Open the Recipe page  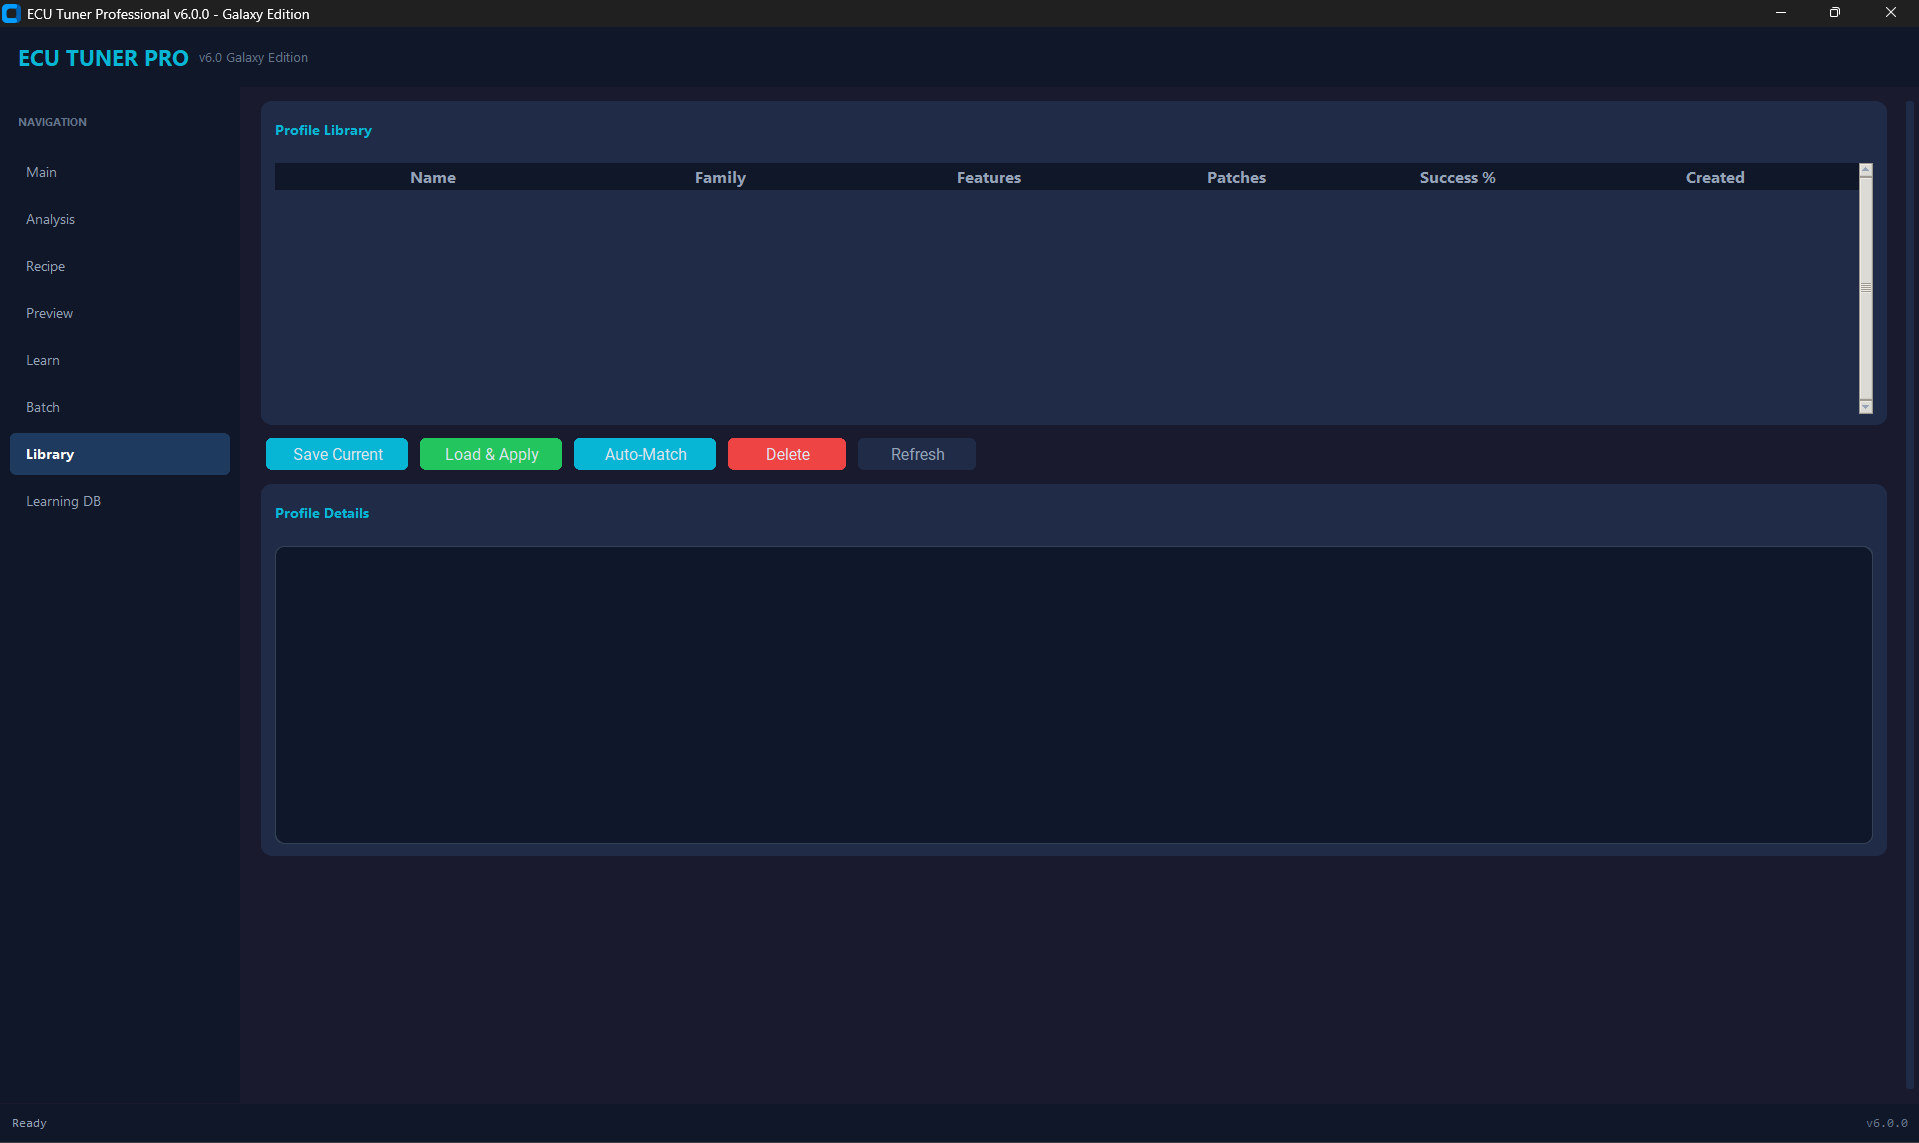45,266
